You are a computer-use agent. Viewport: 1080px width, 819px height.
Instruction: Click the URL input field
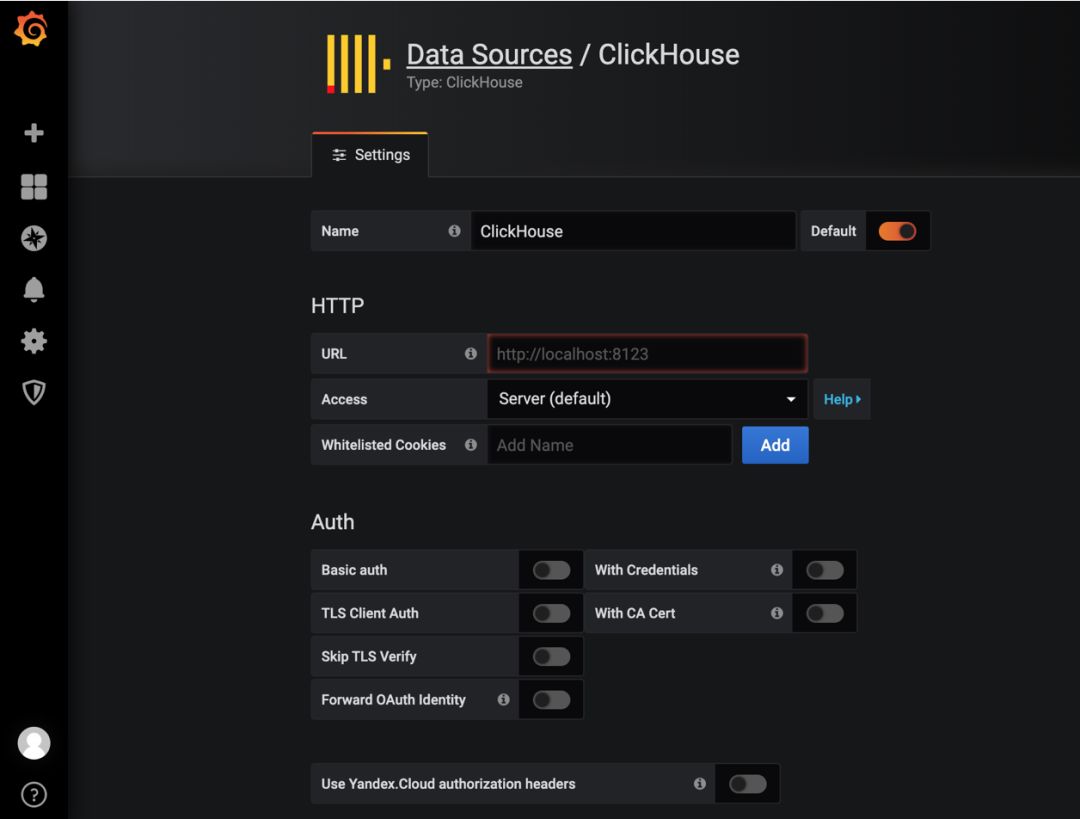coord(647,353)
